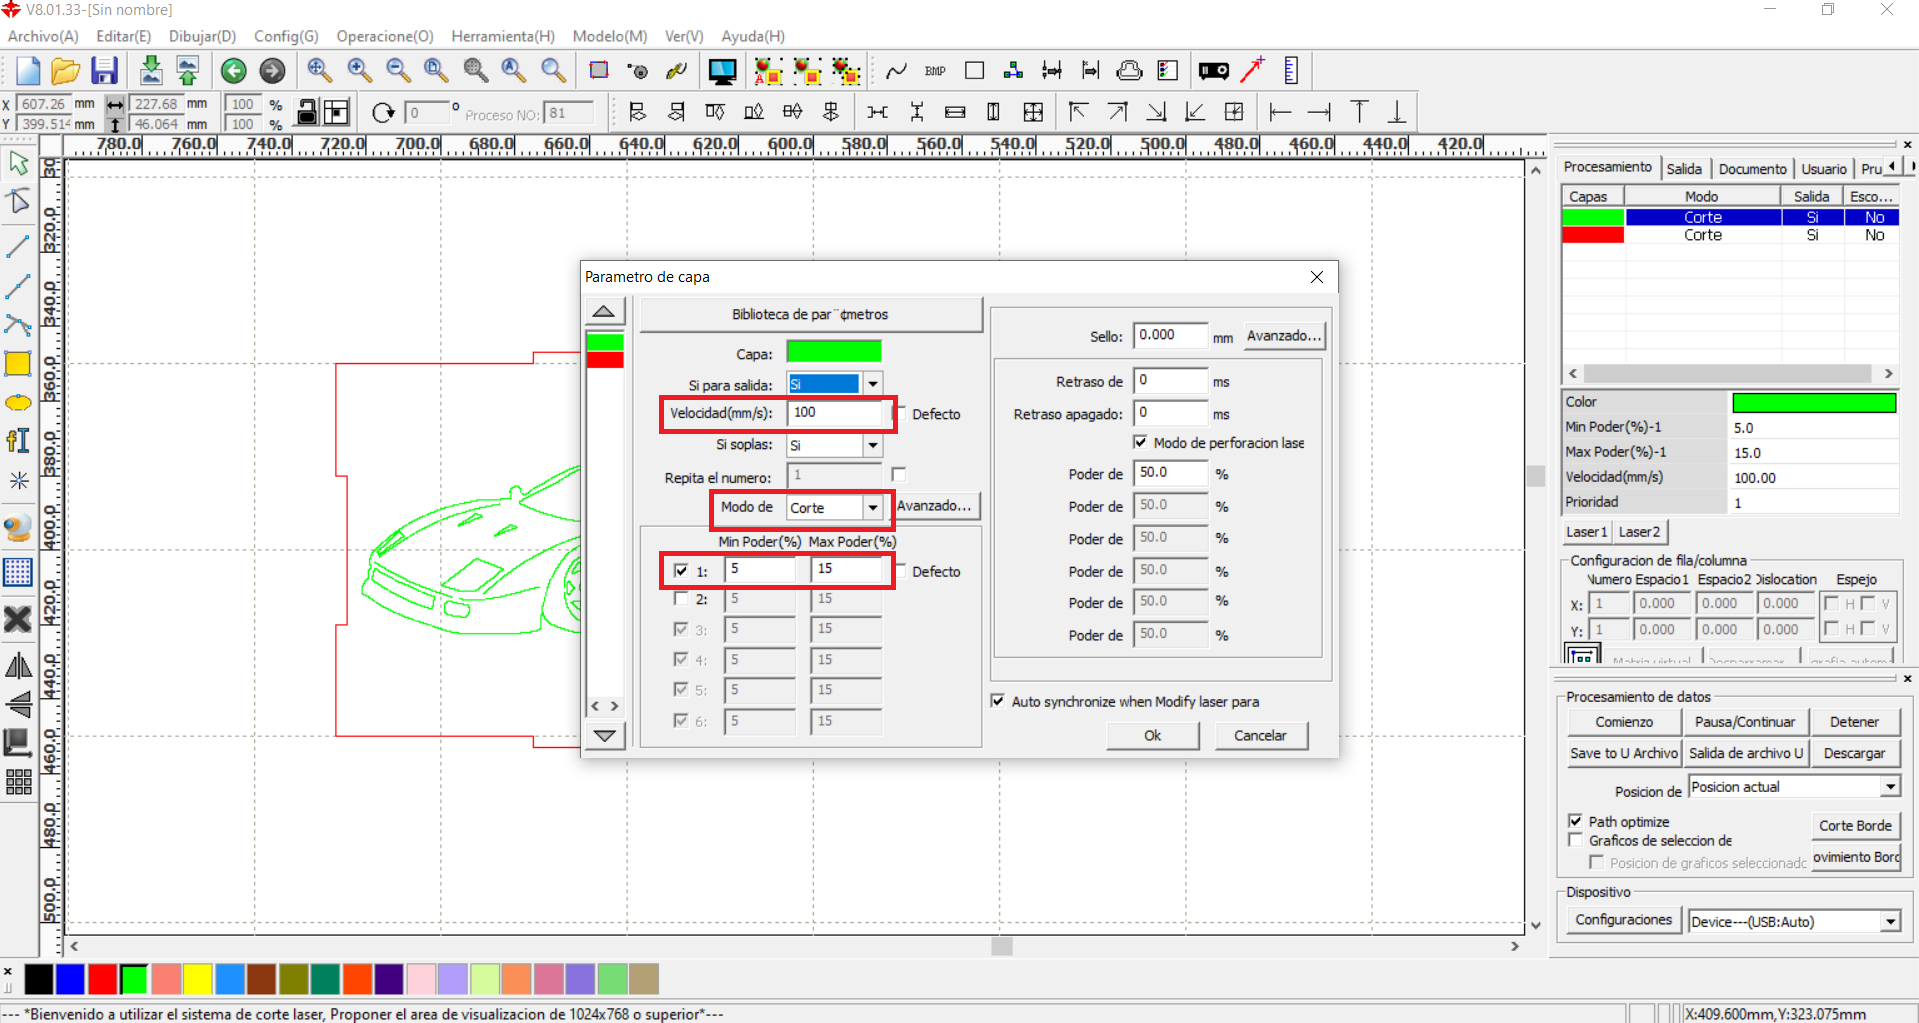Toggle Auto synchronize when Modify laser para

coord(998,701)
